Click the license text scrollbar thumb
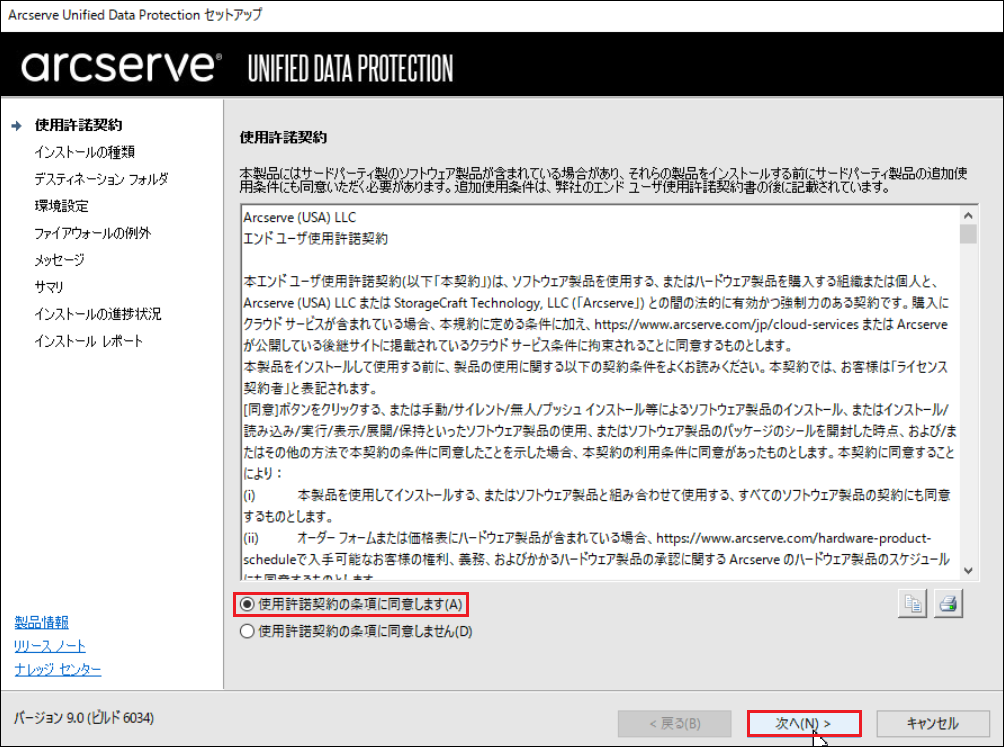Screen dimensions: 1004x747 (x=968, y=234)
